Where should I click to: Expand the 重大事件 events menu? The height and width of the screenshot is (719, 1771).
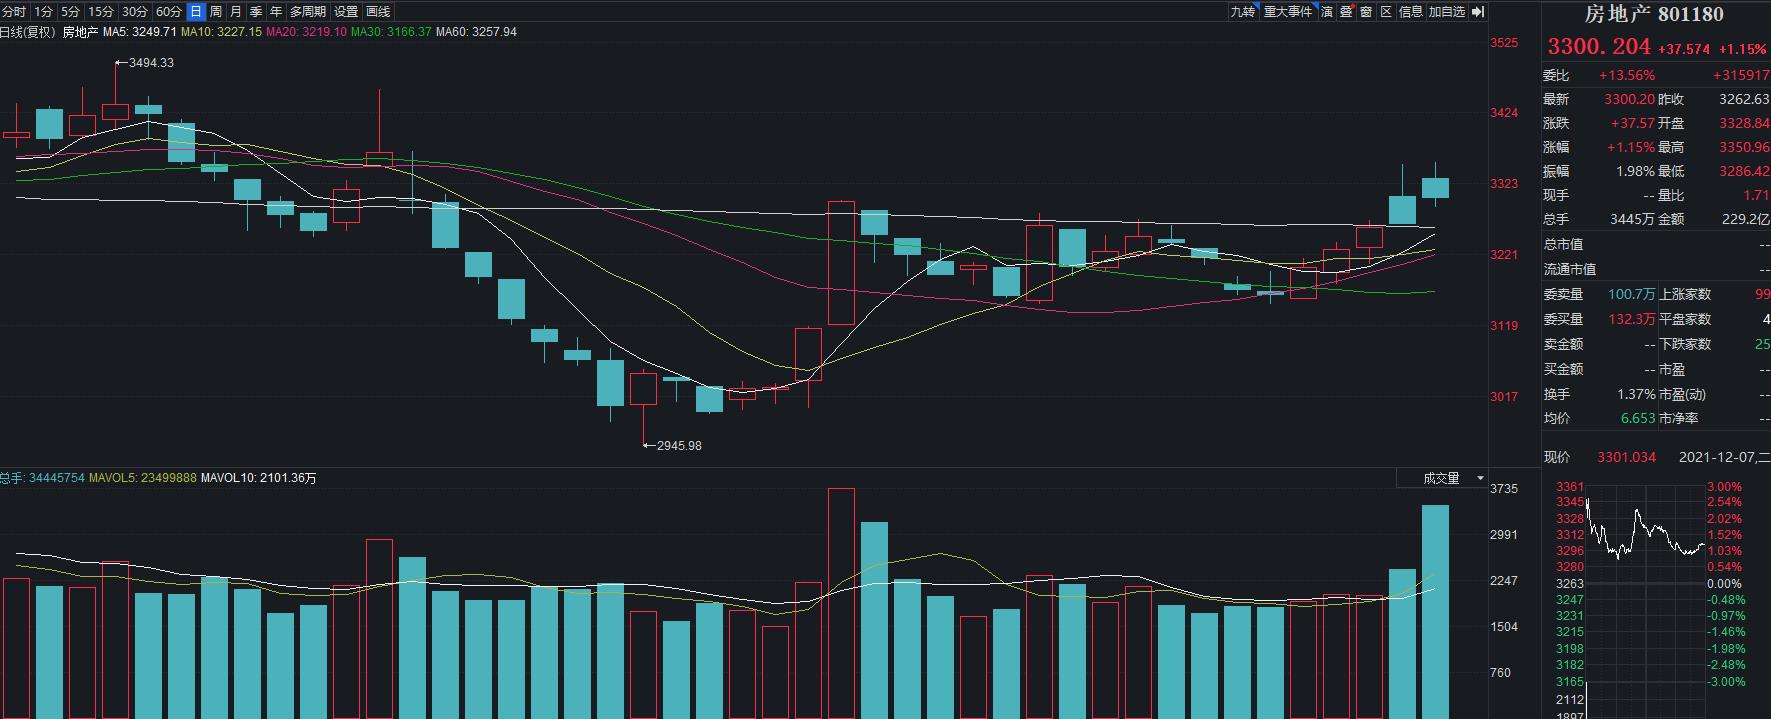point(1288,12)
